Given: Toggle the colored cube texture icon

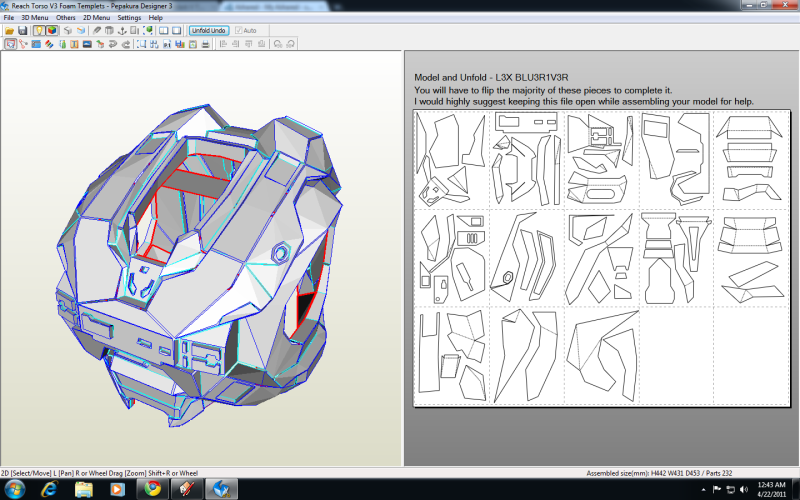Looking at the screenshot, I should pyautogui.click(x=52, y=31).
